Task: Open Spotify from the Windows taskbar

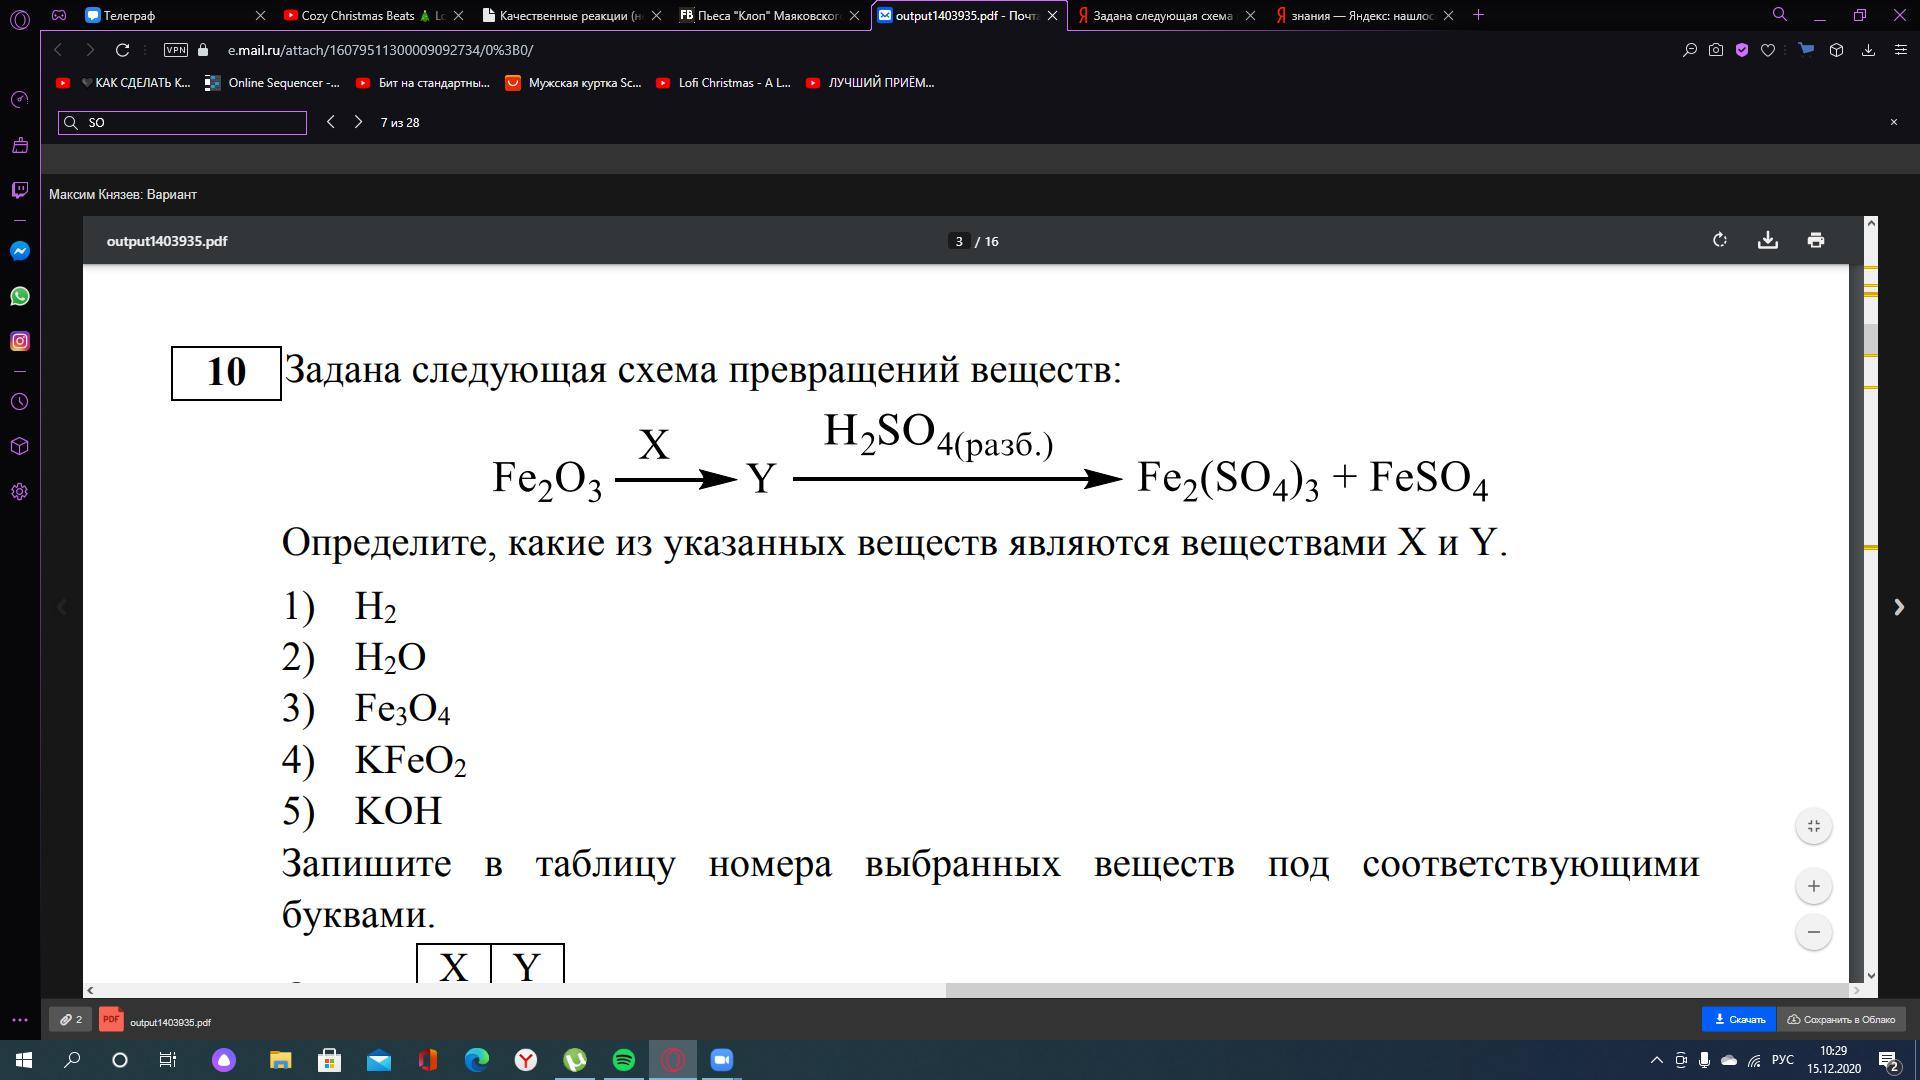Action: tap(623, 1060)
